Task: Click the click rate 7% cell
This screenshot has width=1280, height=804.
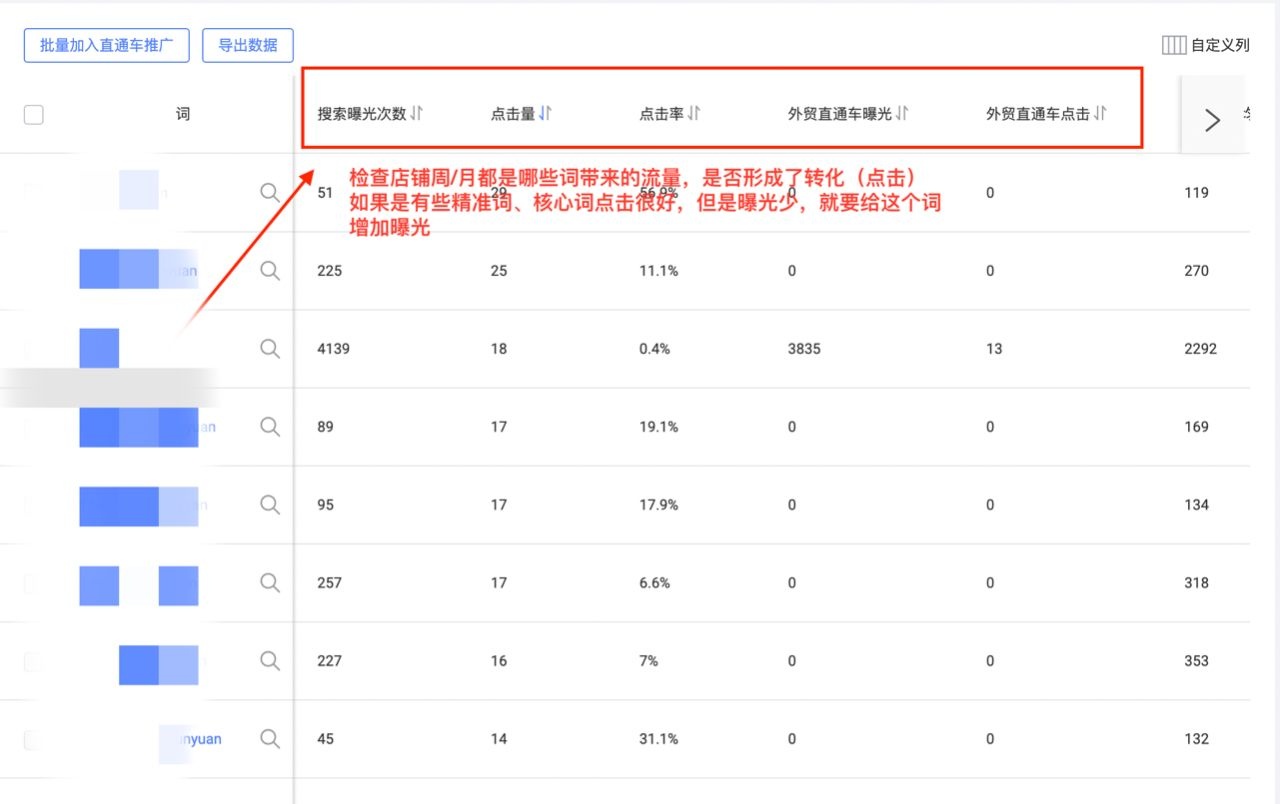Action: (649, 661)
